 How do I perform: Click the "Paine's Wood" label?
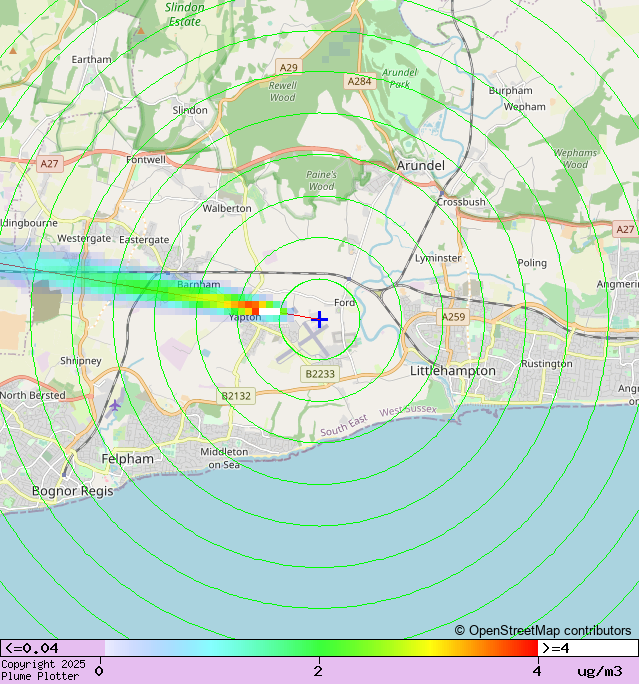321,181
